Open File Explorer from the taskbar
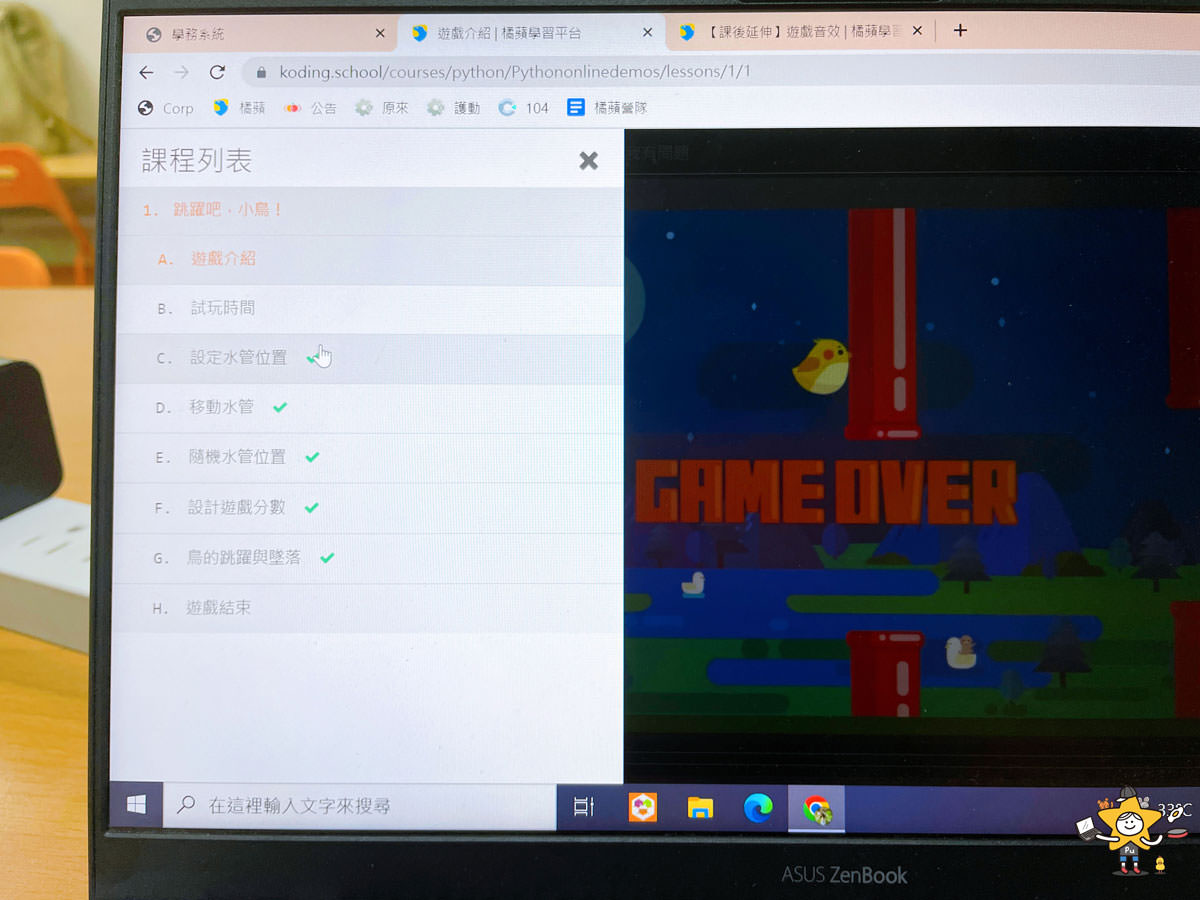Screen dimensions: 1200x900 point(700,807)
